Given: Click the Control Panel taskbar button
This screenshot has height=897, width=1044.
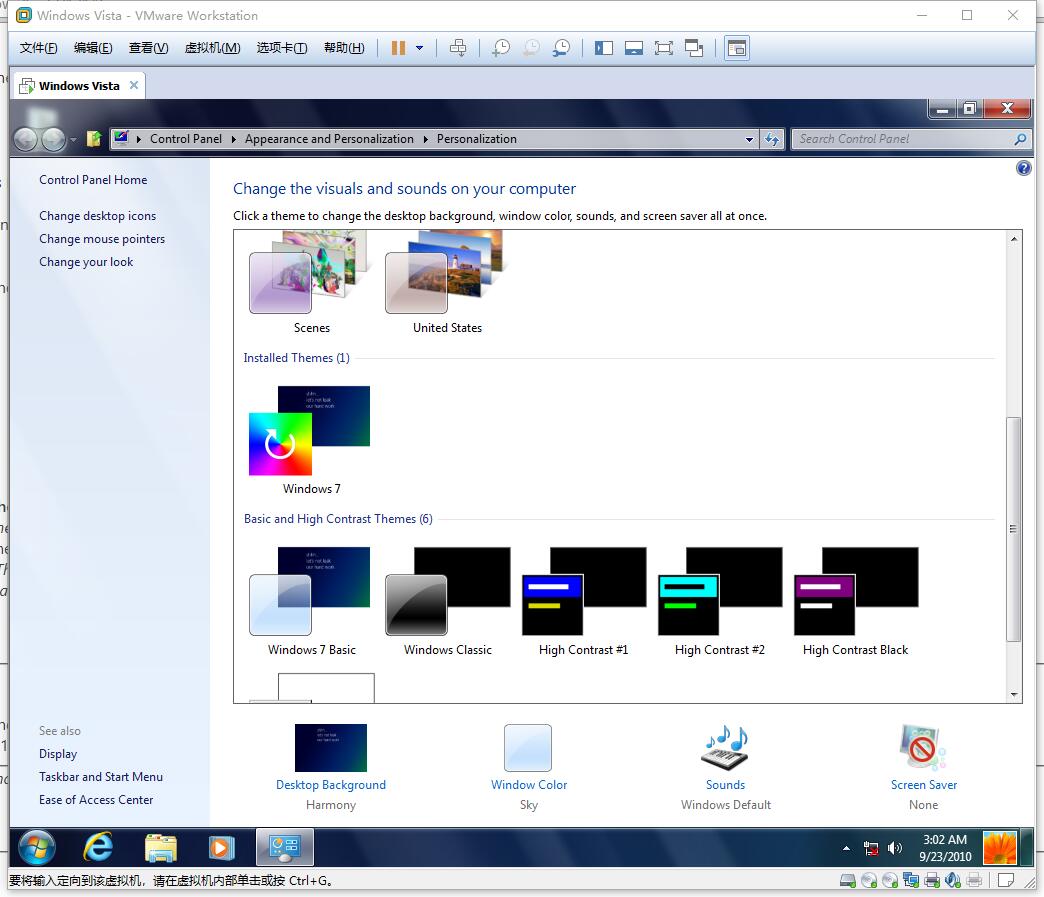Looking at the screenshot, I should point(285,848).
